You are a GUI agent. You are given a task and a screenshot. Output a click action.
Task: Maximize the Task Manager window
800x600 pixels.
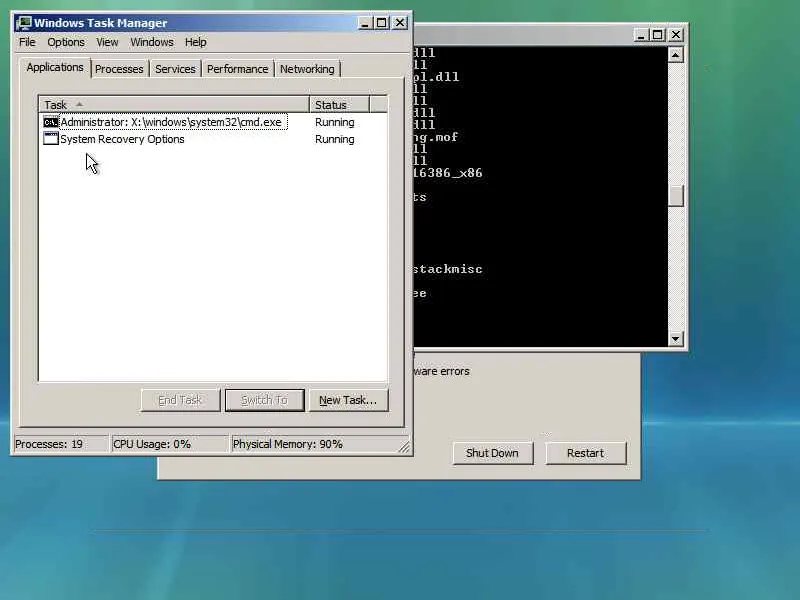(382, 23)
